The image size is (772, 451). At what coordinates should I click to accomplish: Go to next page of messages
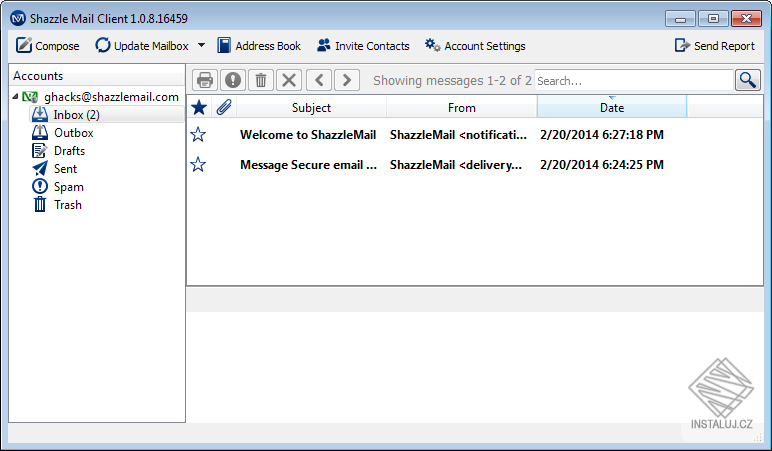pos(347,80)
